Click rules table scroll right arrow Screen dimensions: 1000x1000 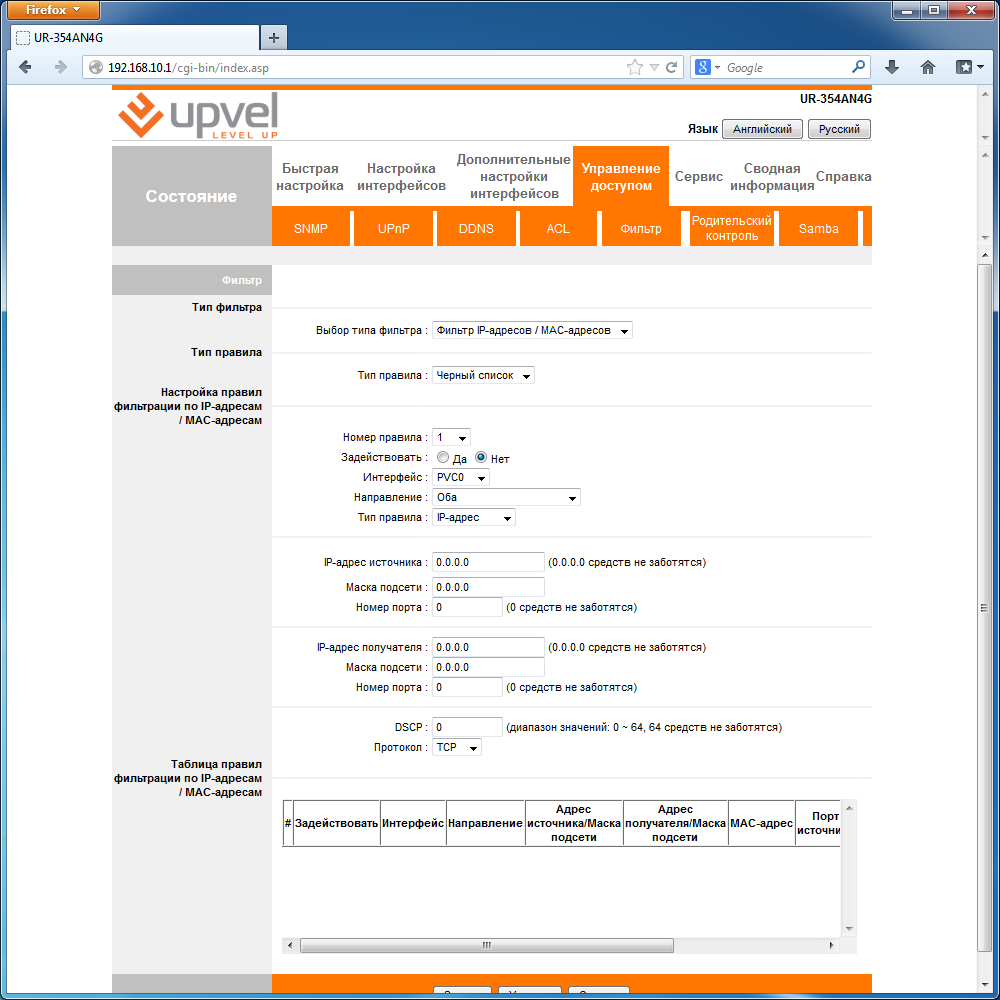pyautogui.click(x=831, y=945)
